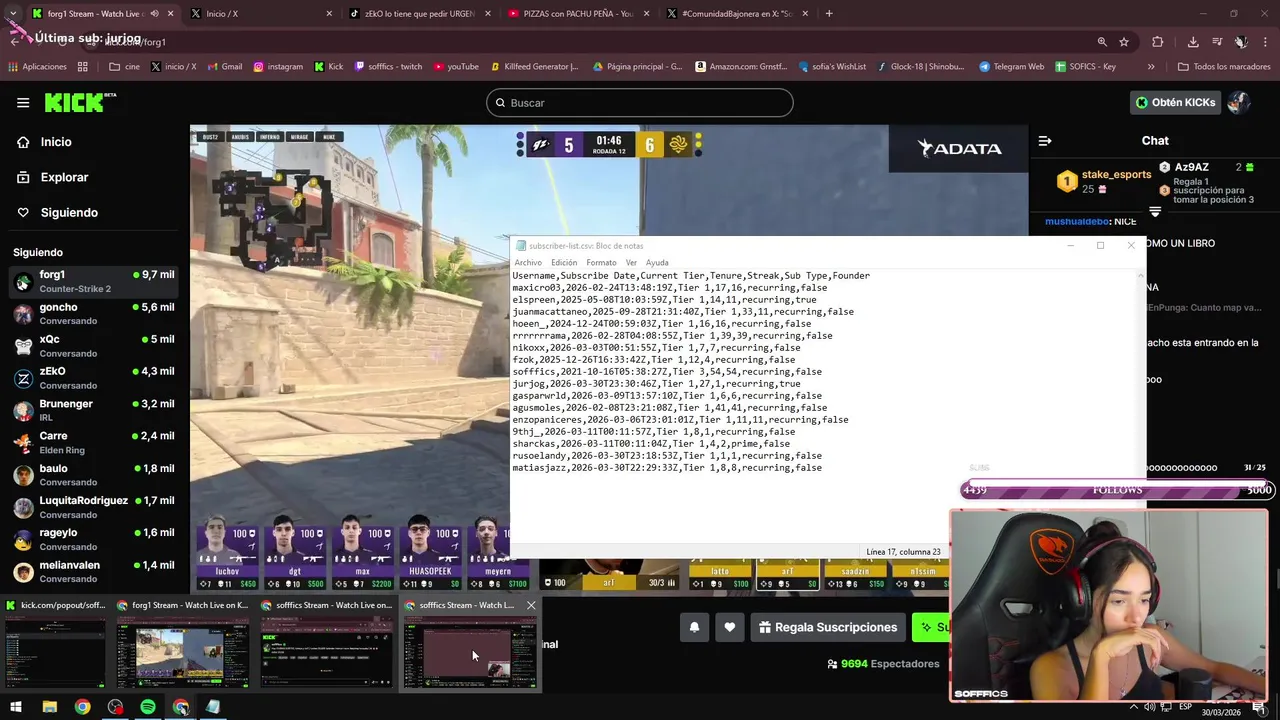The height and width of the screenshot is (720, 1280).
Task: Open baulo channel in the sidebar
Action: click(x=93, y=474)
